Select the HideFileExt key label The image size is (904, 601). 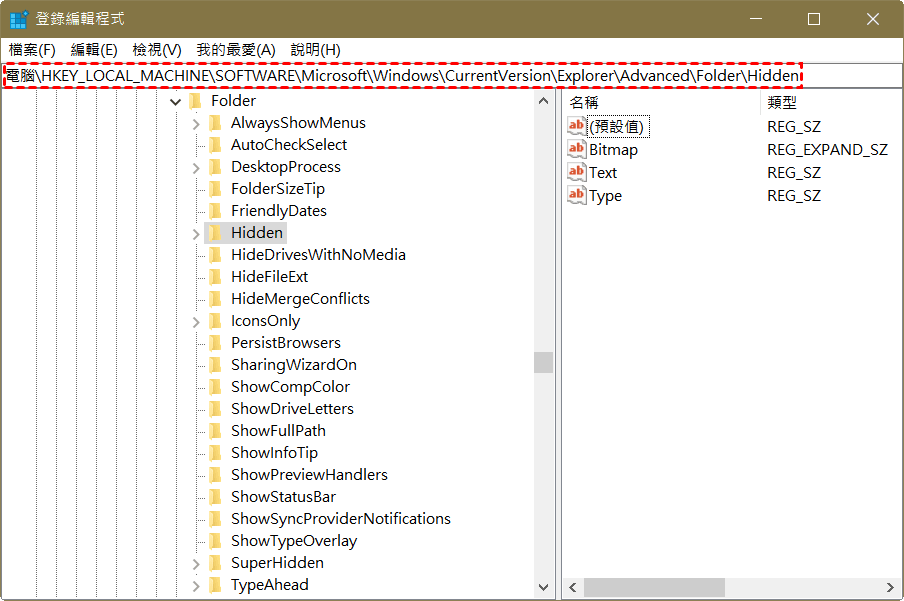pyautogui.click(x=269, y=276)
